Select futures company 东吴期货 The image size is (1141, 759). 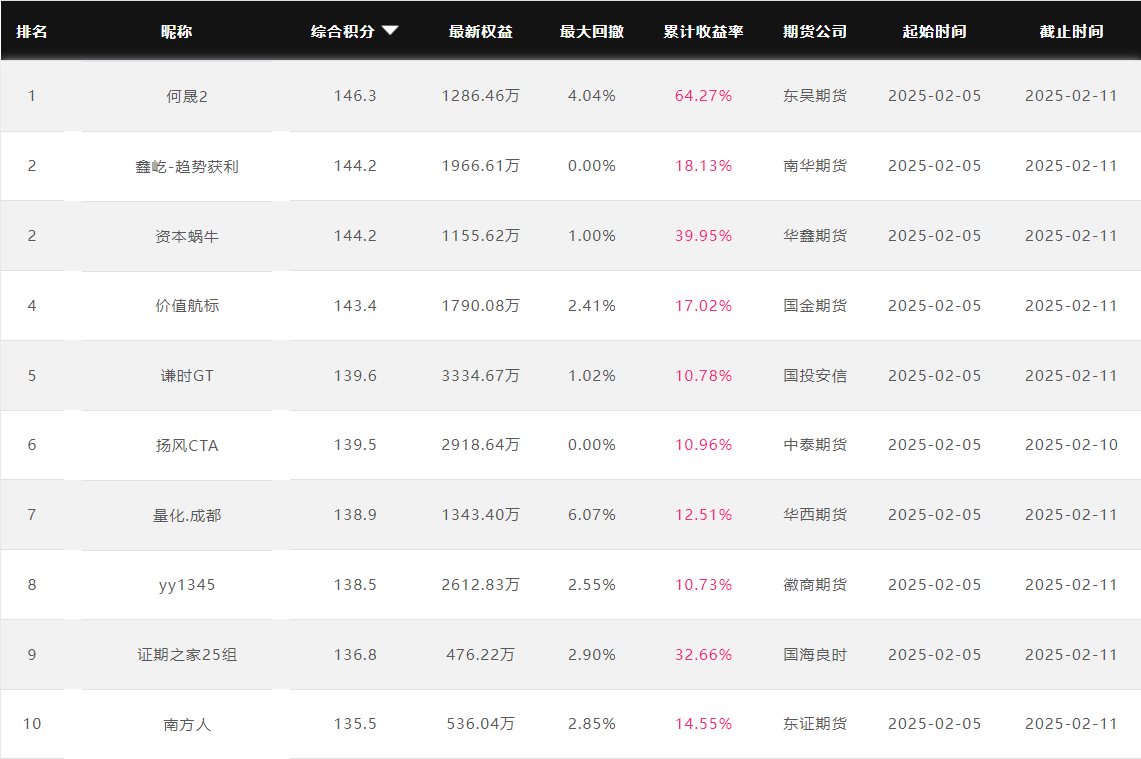click(x=815, y=96)
